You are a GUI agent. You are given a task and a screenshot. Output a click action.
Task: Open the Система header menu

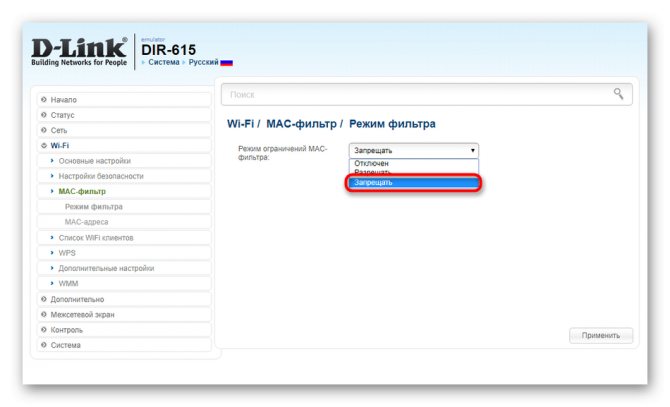point(164,62)
